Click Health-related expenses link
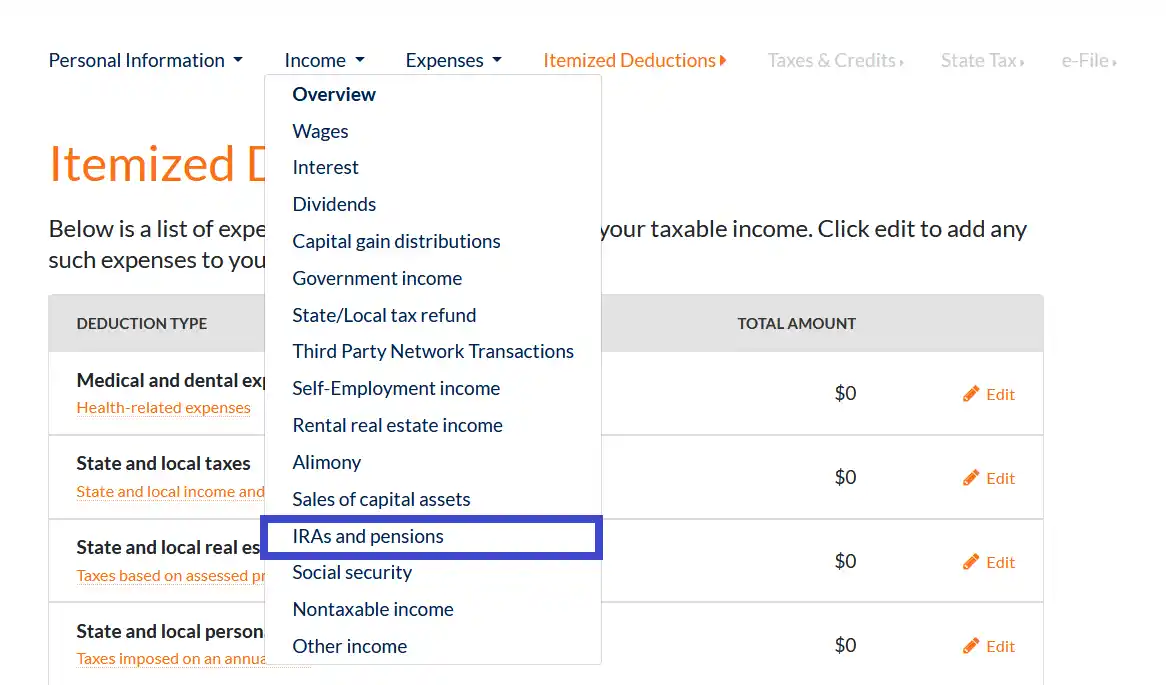The width and height of the screenshot is (1166, 685). coord(163,408)
